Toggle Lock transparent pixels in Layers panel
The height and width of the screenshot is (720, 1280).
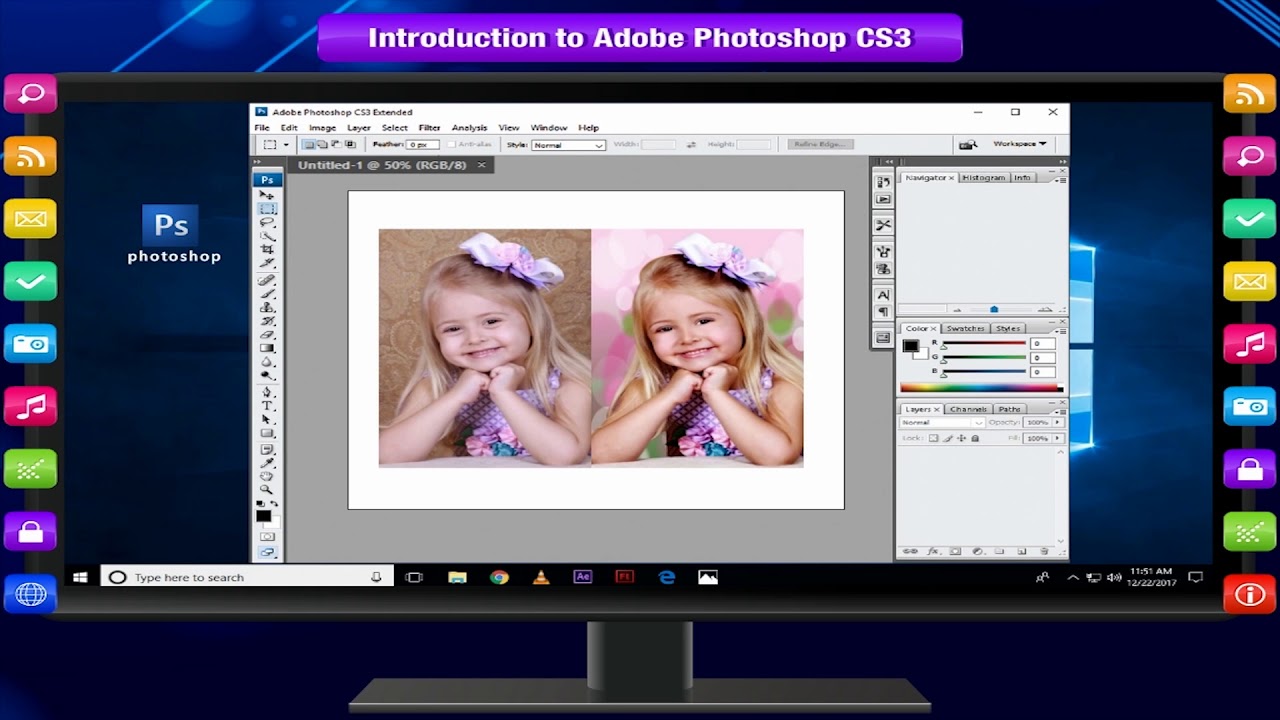pos(933,438)
